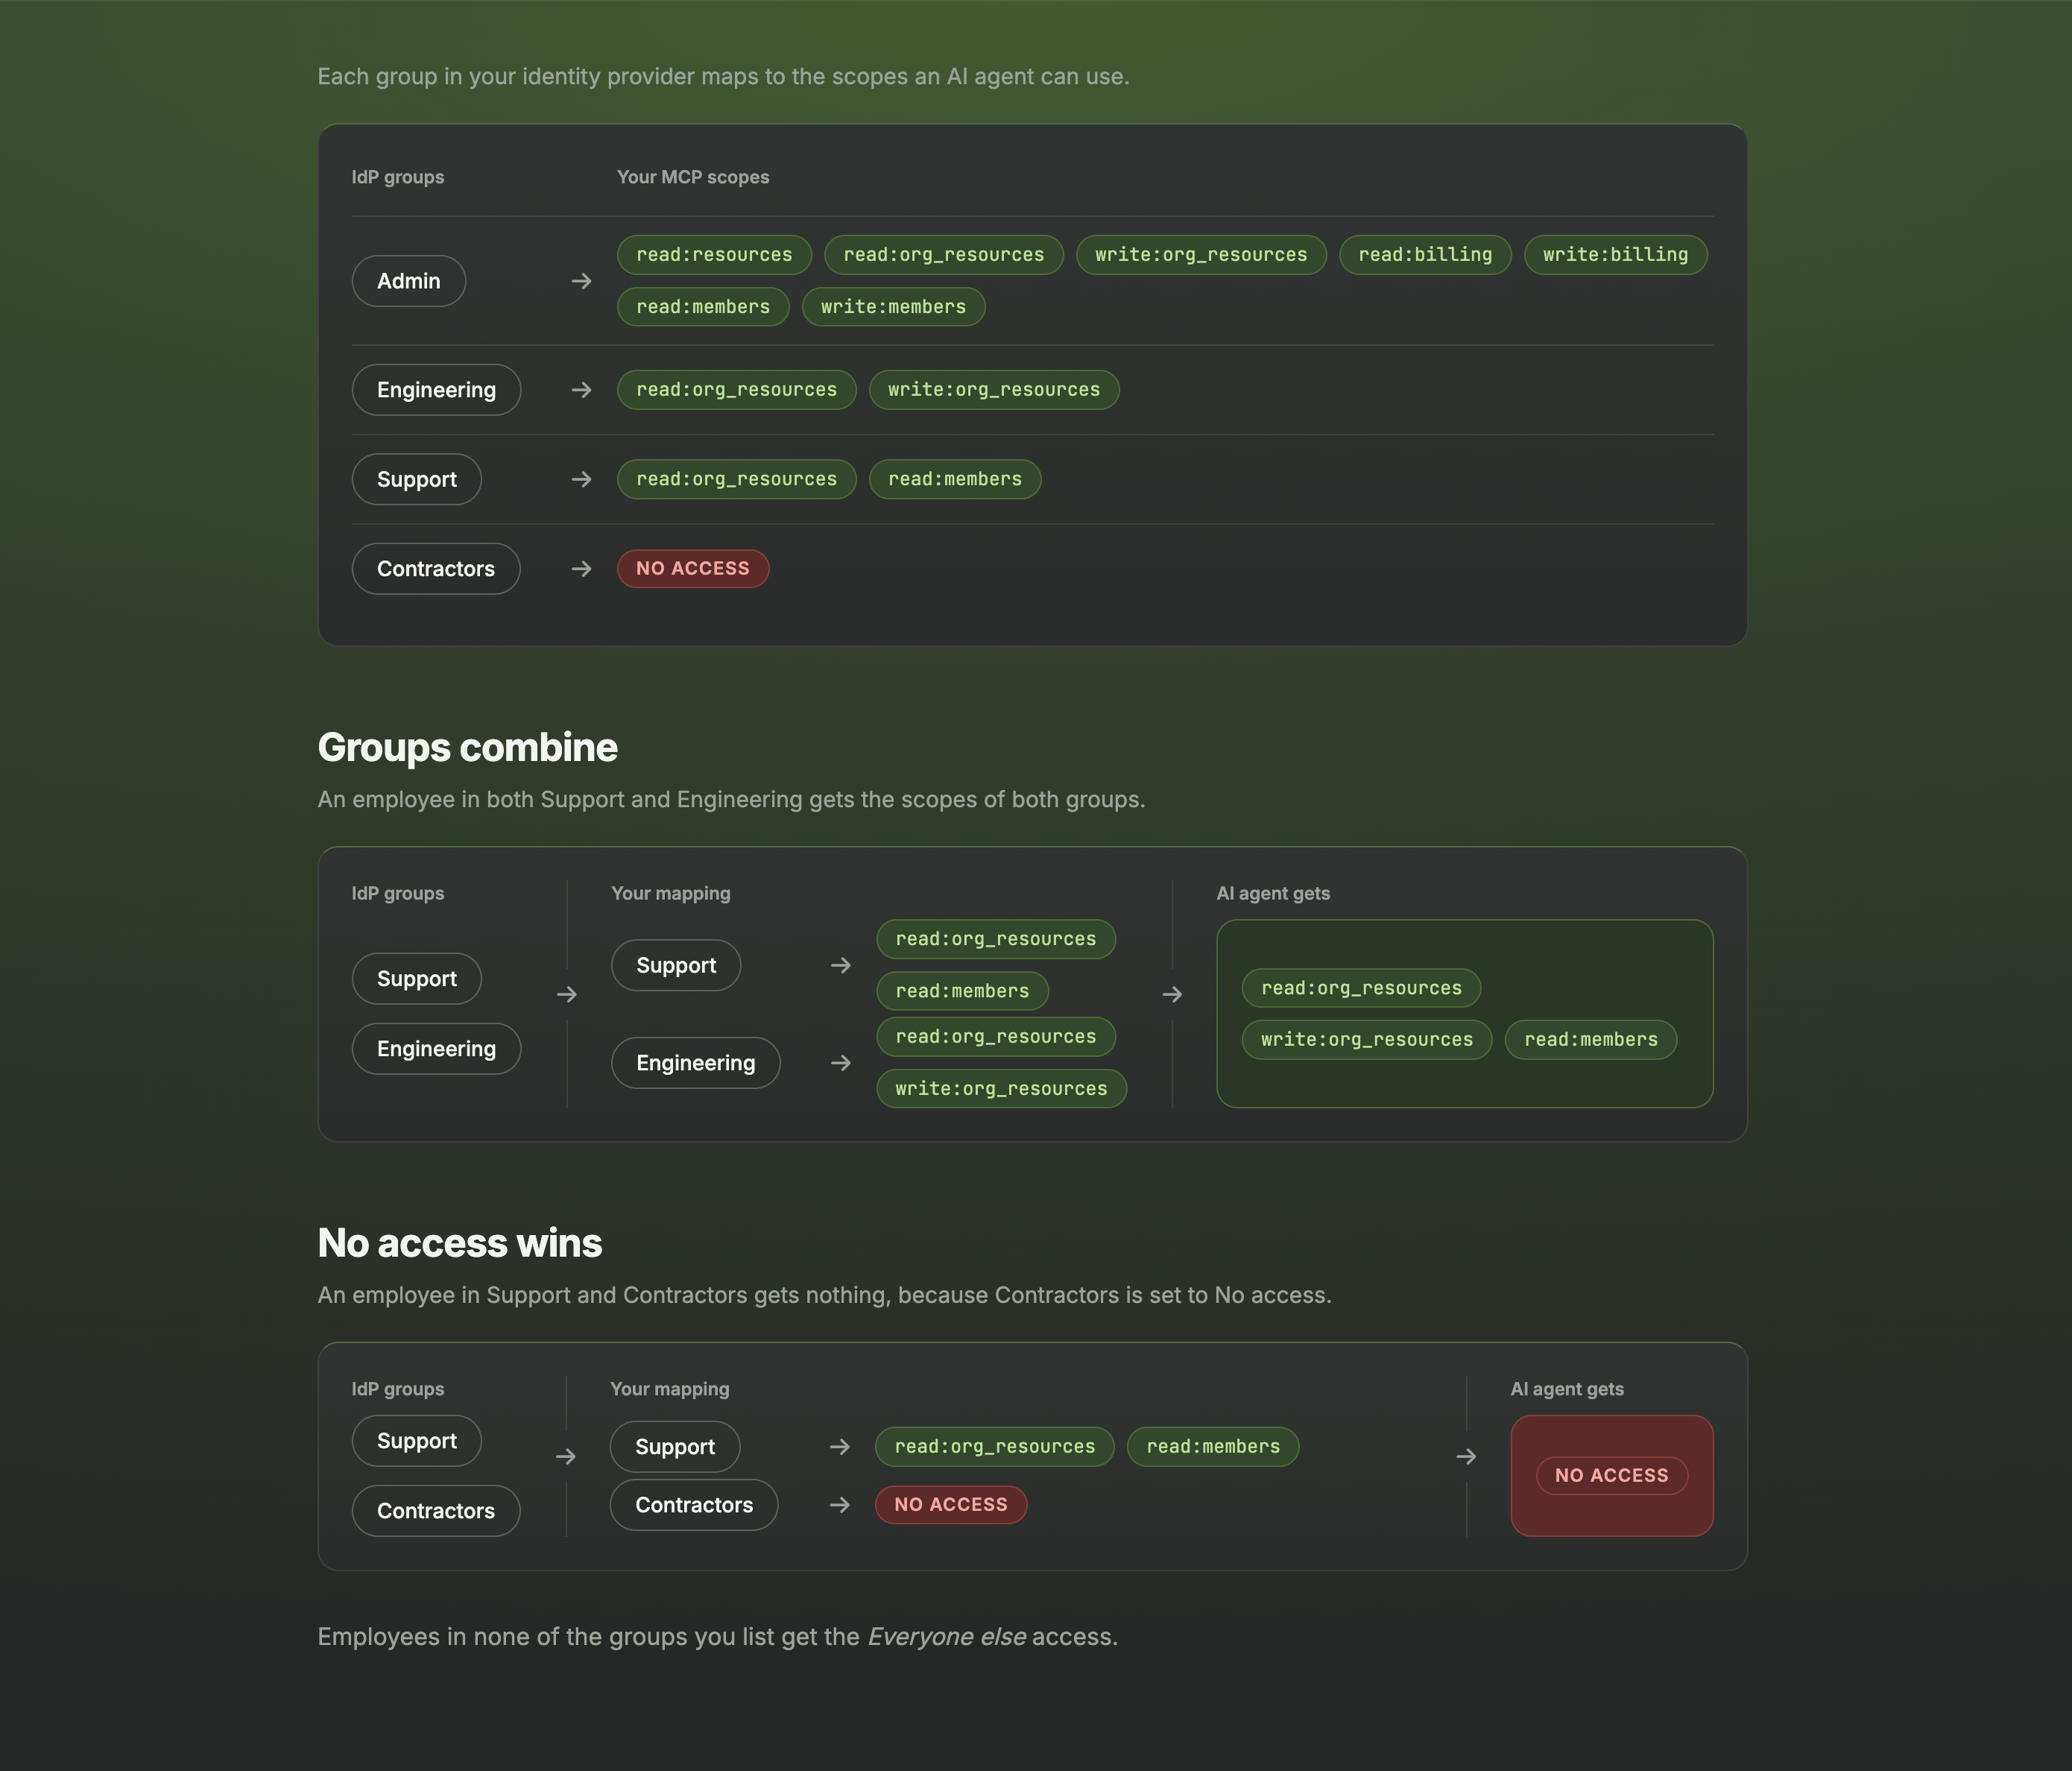
Task: Click the 'No access wins' heading
Action: point(459,1243)
